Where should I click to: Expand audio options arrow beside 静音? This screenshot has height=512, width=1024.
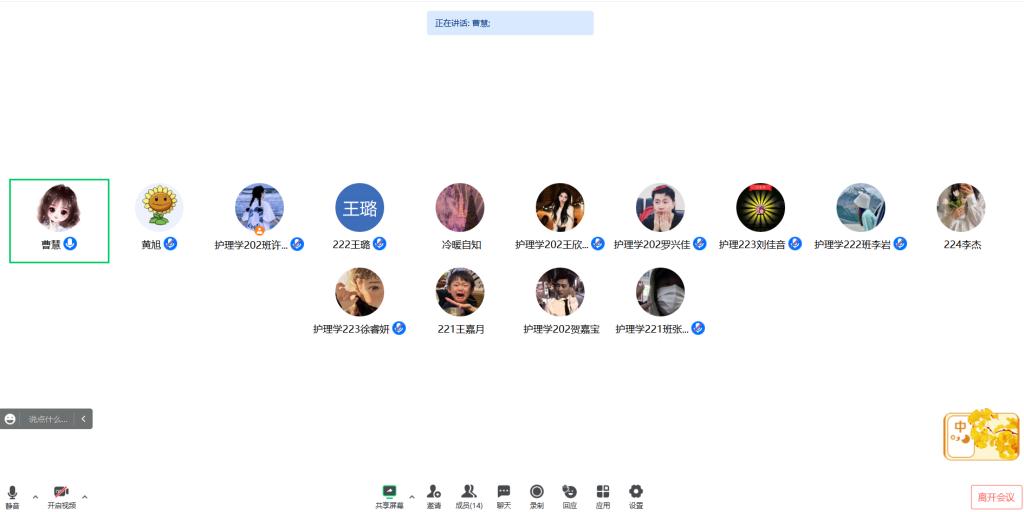click(35, 496)
